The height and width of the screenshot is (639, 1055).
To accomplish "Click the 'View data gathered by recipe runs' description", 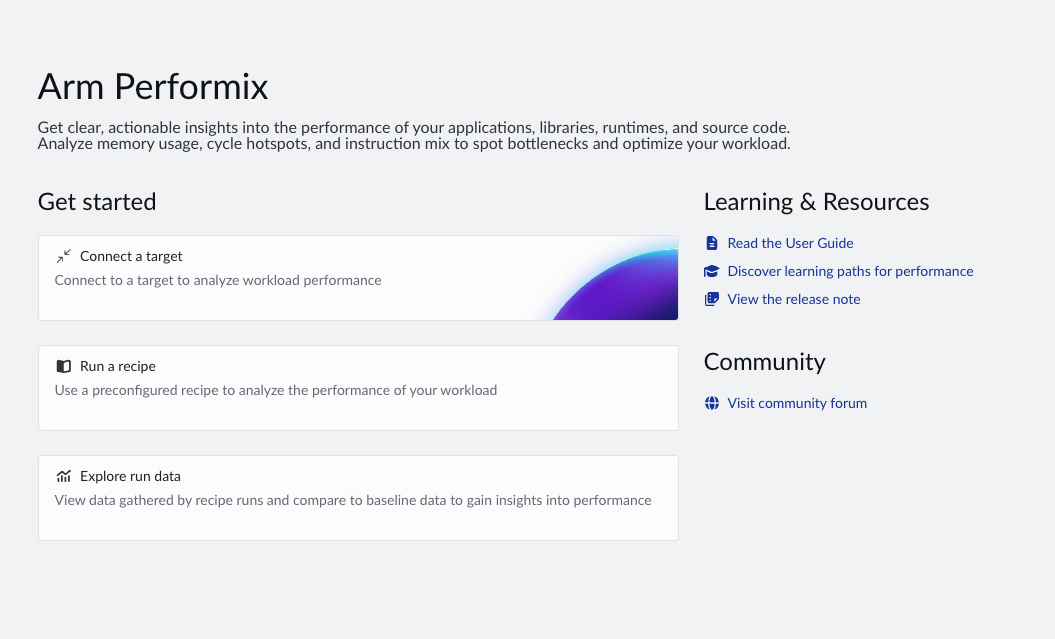I will [353, 500].
